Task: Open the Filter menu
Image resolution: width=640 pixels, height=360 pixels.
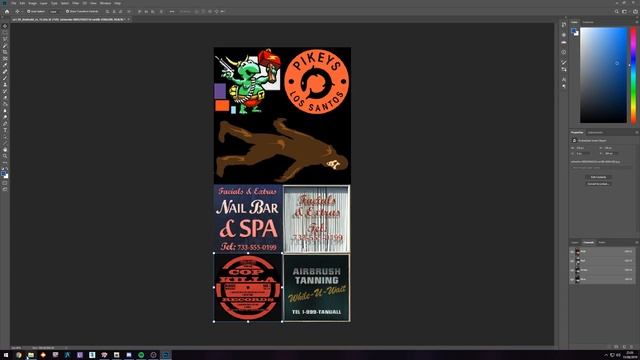Action: pos(76,3)
